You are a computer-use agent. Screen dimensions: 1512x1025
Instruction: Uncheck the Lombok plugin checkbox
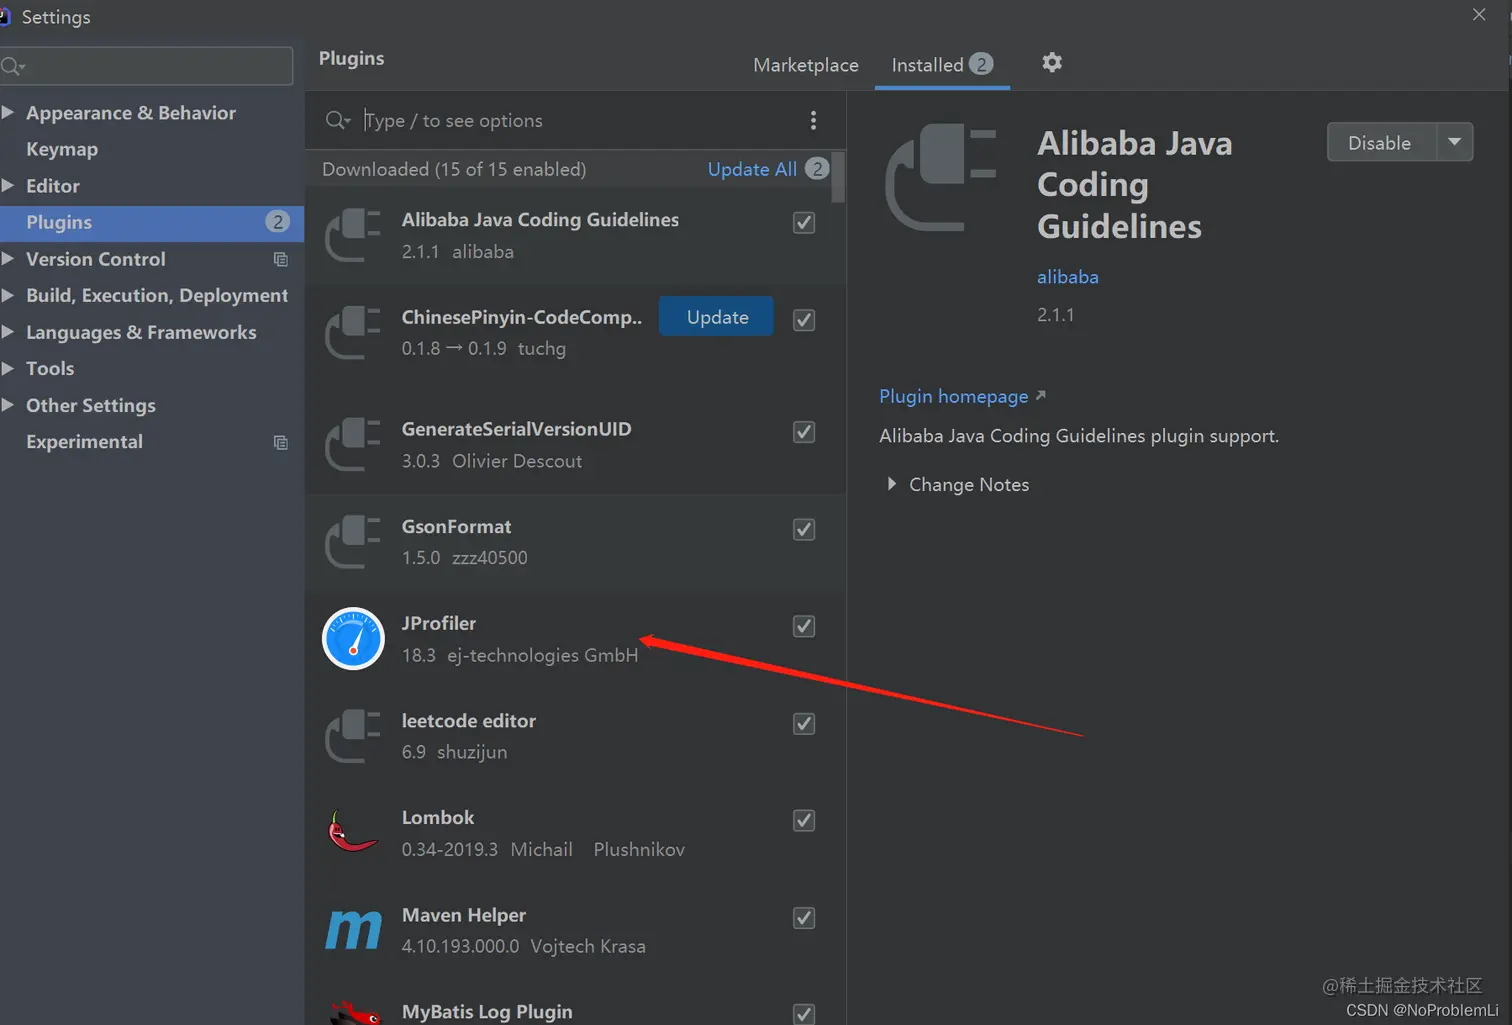tap(804, 820)
